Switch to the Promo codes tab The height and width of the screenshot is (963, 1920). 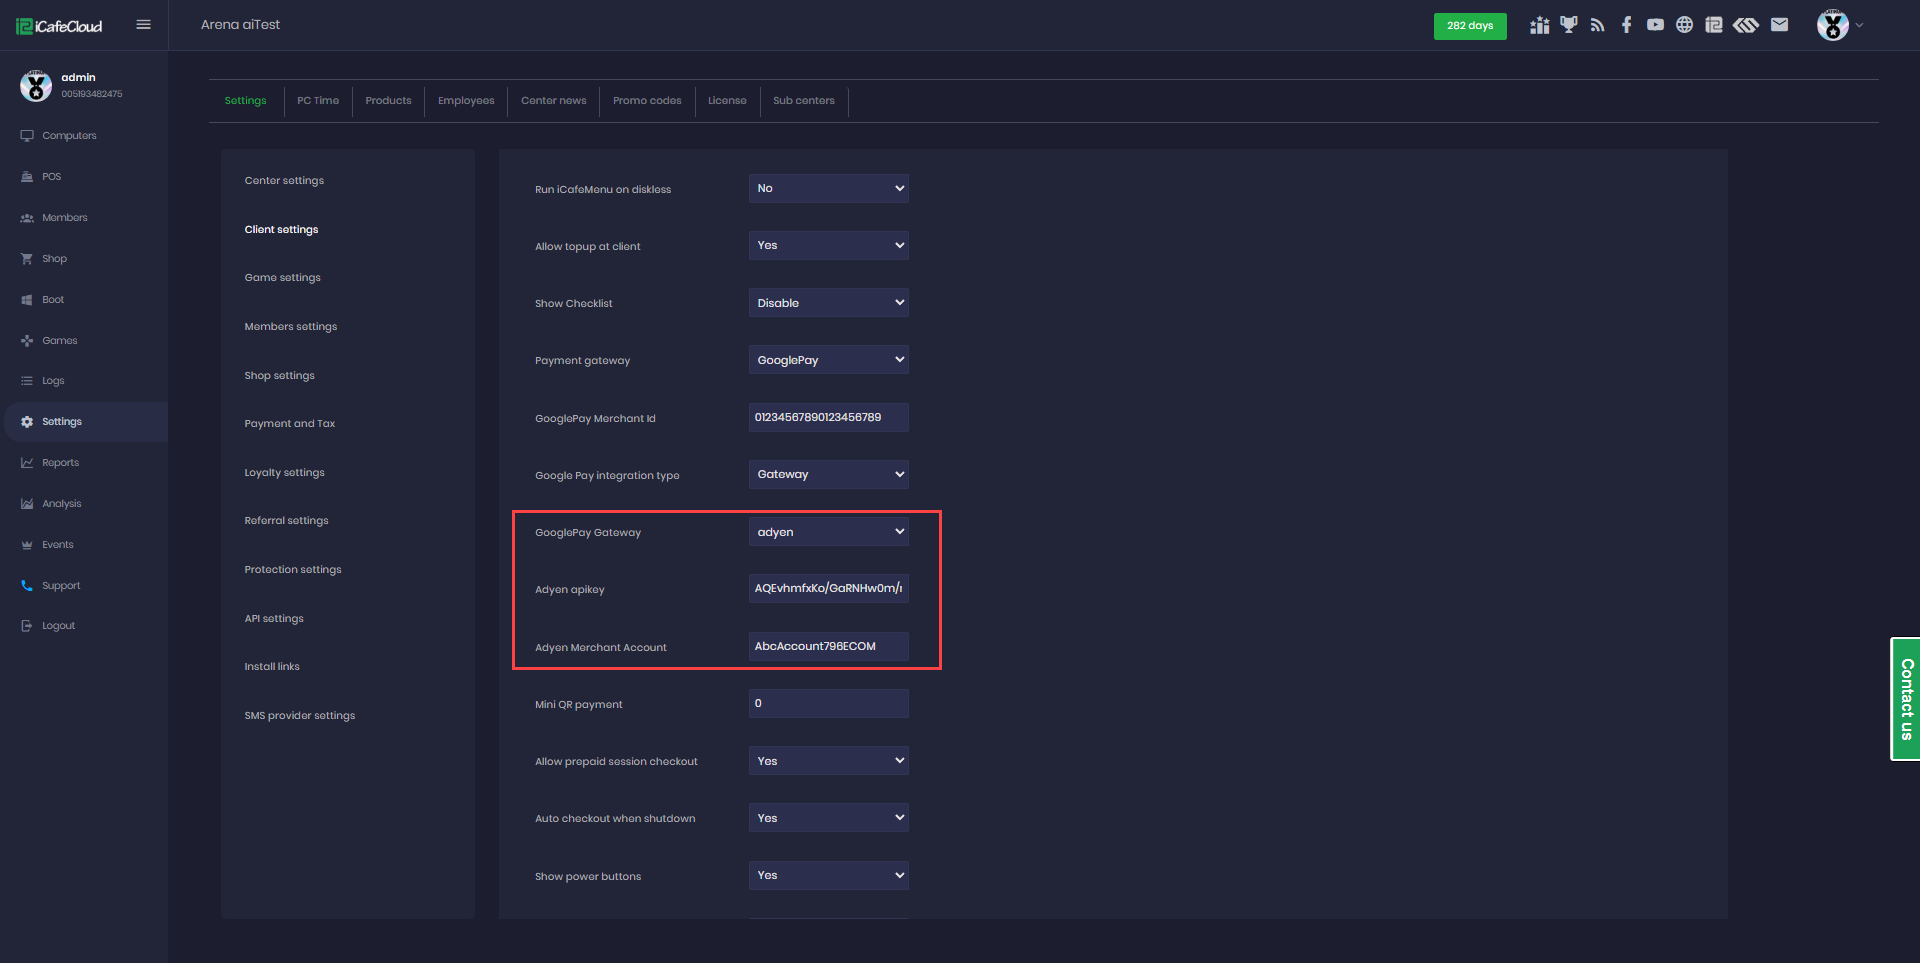click(647, 101)
